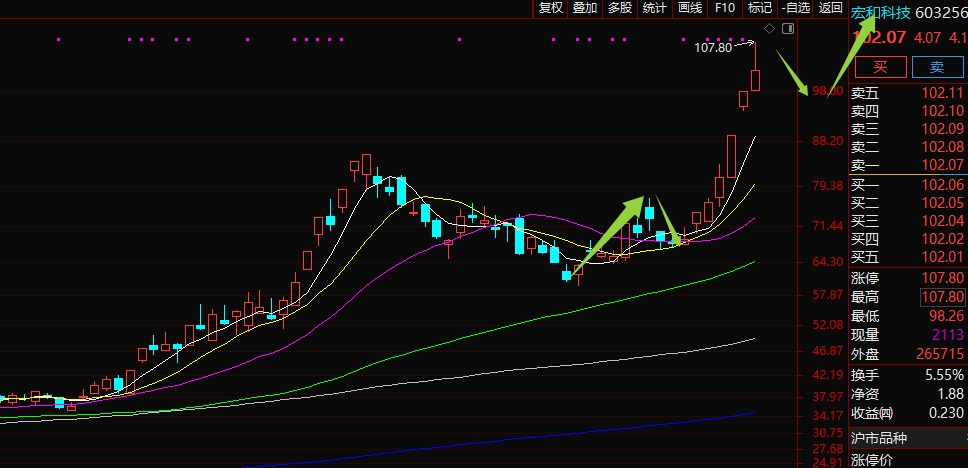Screen dimensions: 968x468
Task: Click the 卖三 price 102.09
Action: pyautogui.click(x=942, y=129)
